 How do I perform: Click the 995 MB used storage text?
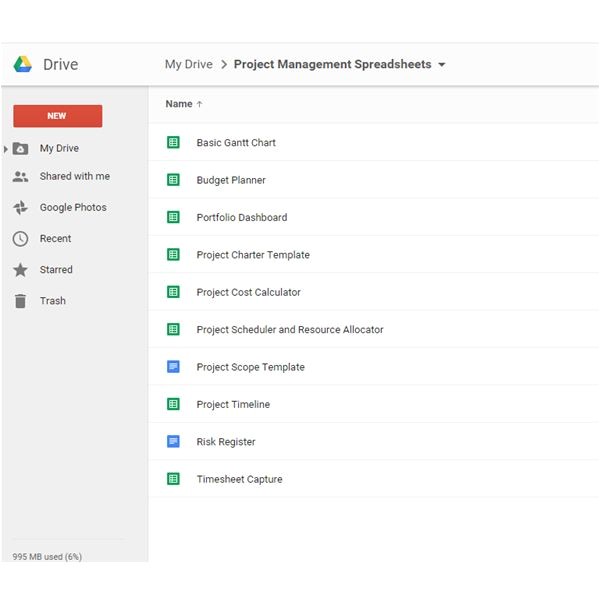click(x=47, y=556)
